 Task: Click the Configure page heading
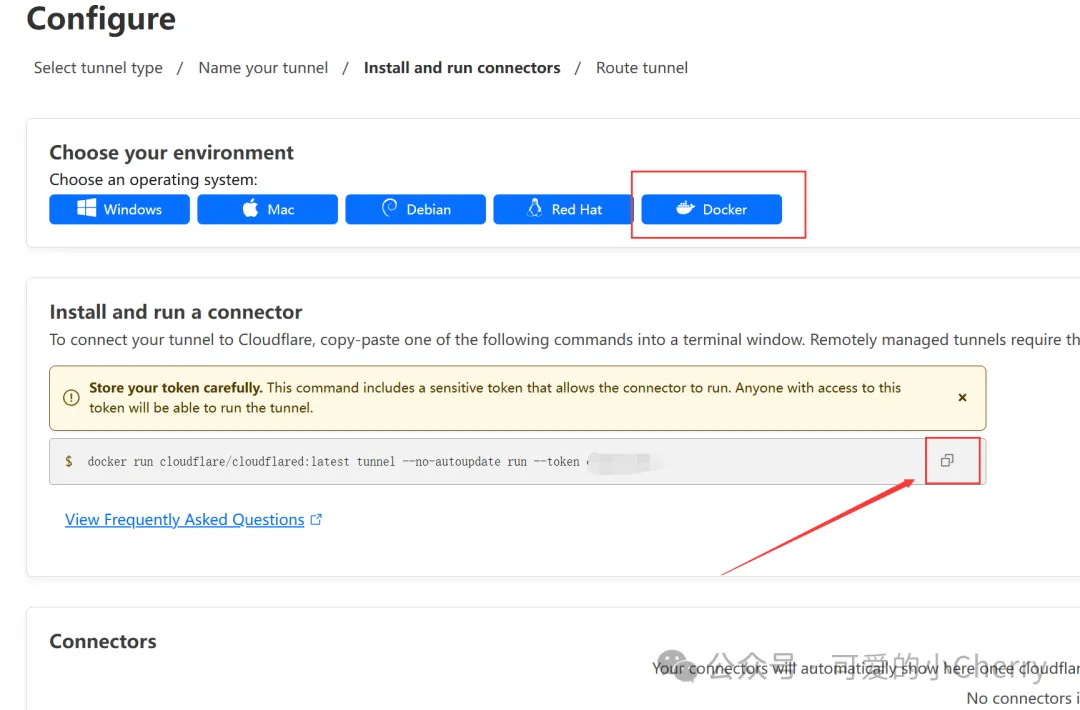(x=101, y=19)
